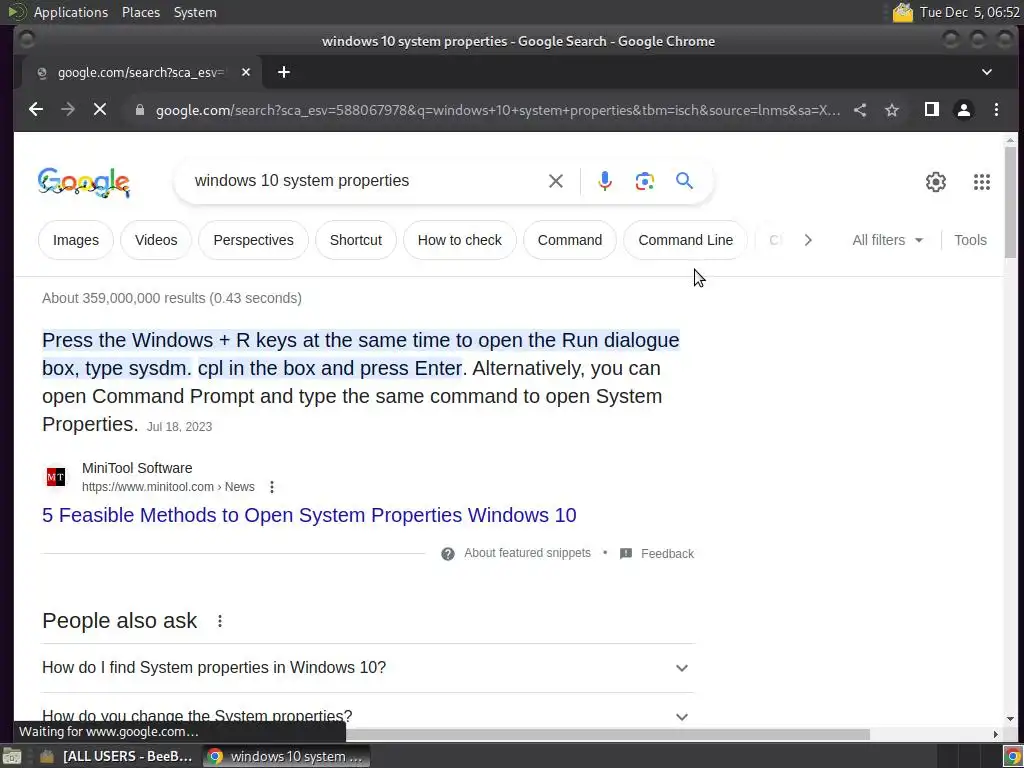Click the blue search magnifier button

pos(684,180)
